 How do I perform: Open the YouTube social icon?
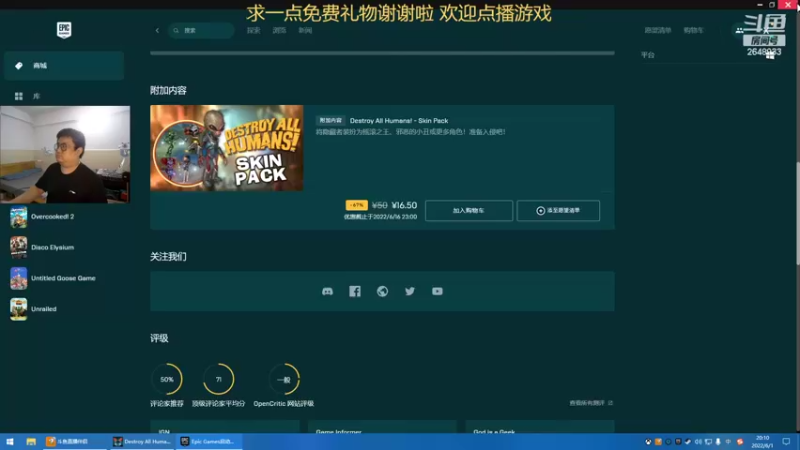click(x=437, y=291)
